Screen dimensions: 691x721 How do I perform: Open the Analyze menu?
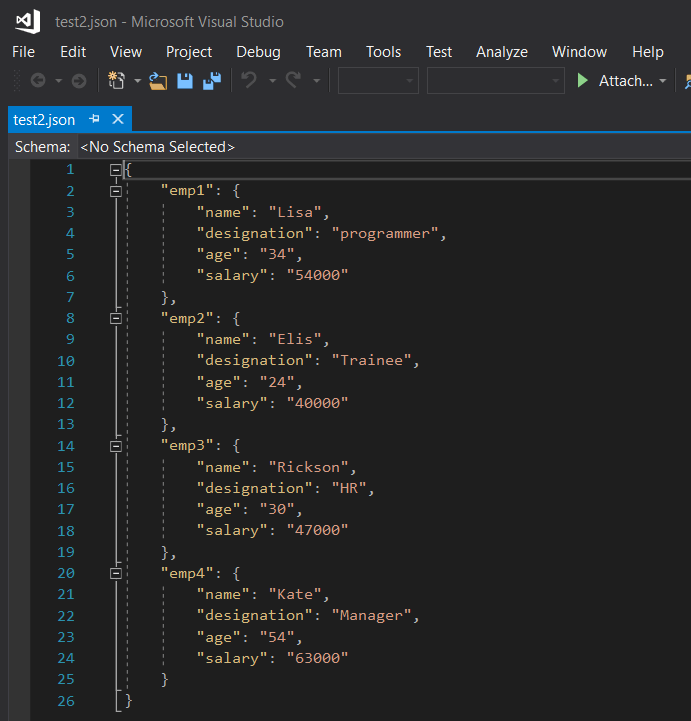tap(502, 52)
